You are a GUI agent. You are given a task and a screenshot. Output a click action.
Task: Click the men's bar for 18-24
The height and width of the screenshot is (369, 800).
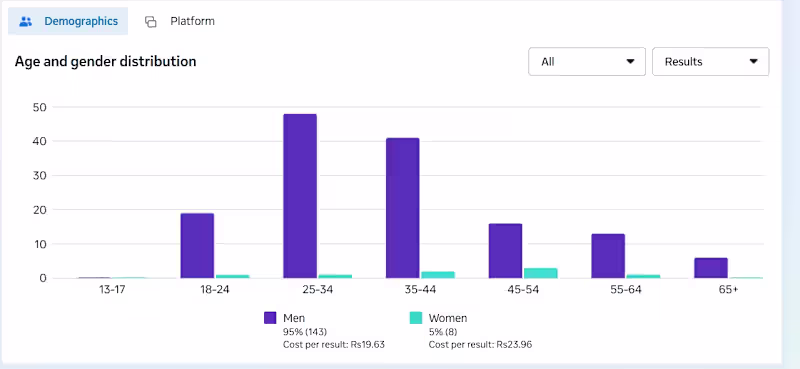coord(197,245)
